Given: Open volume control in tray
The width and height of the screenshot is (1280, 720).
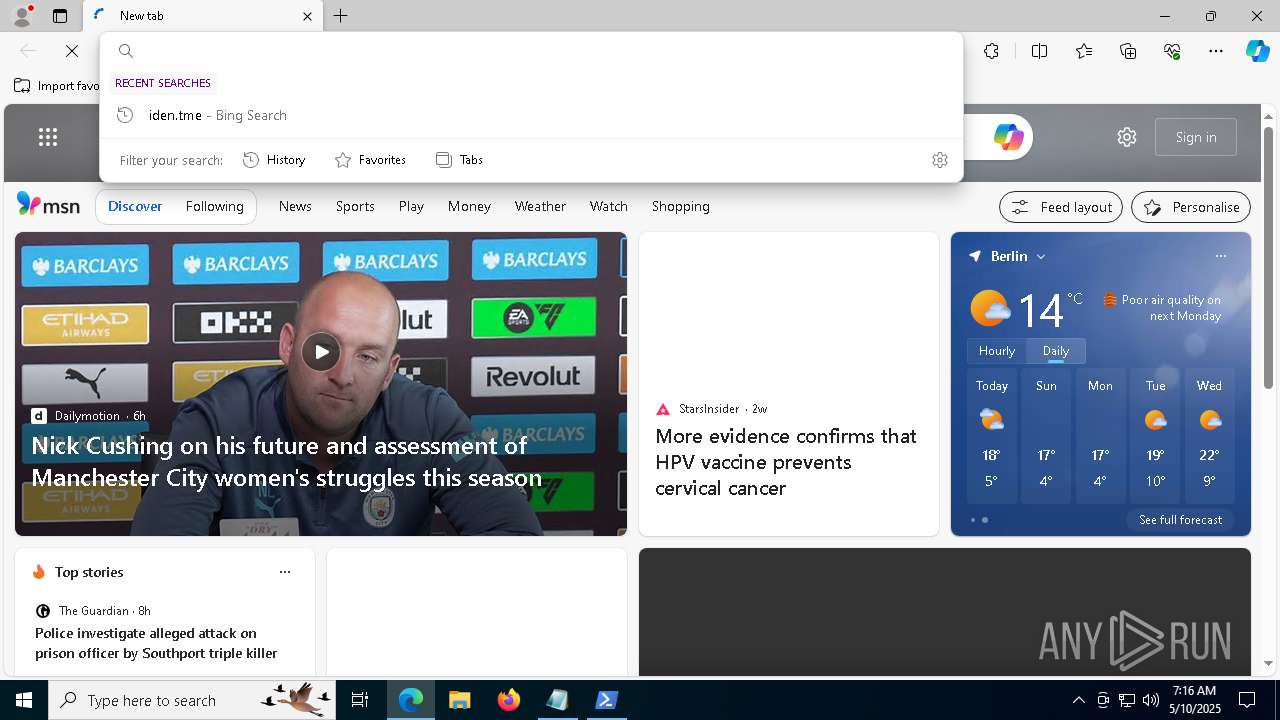Looking at the screenshot, I should click(1150, 700).
